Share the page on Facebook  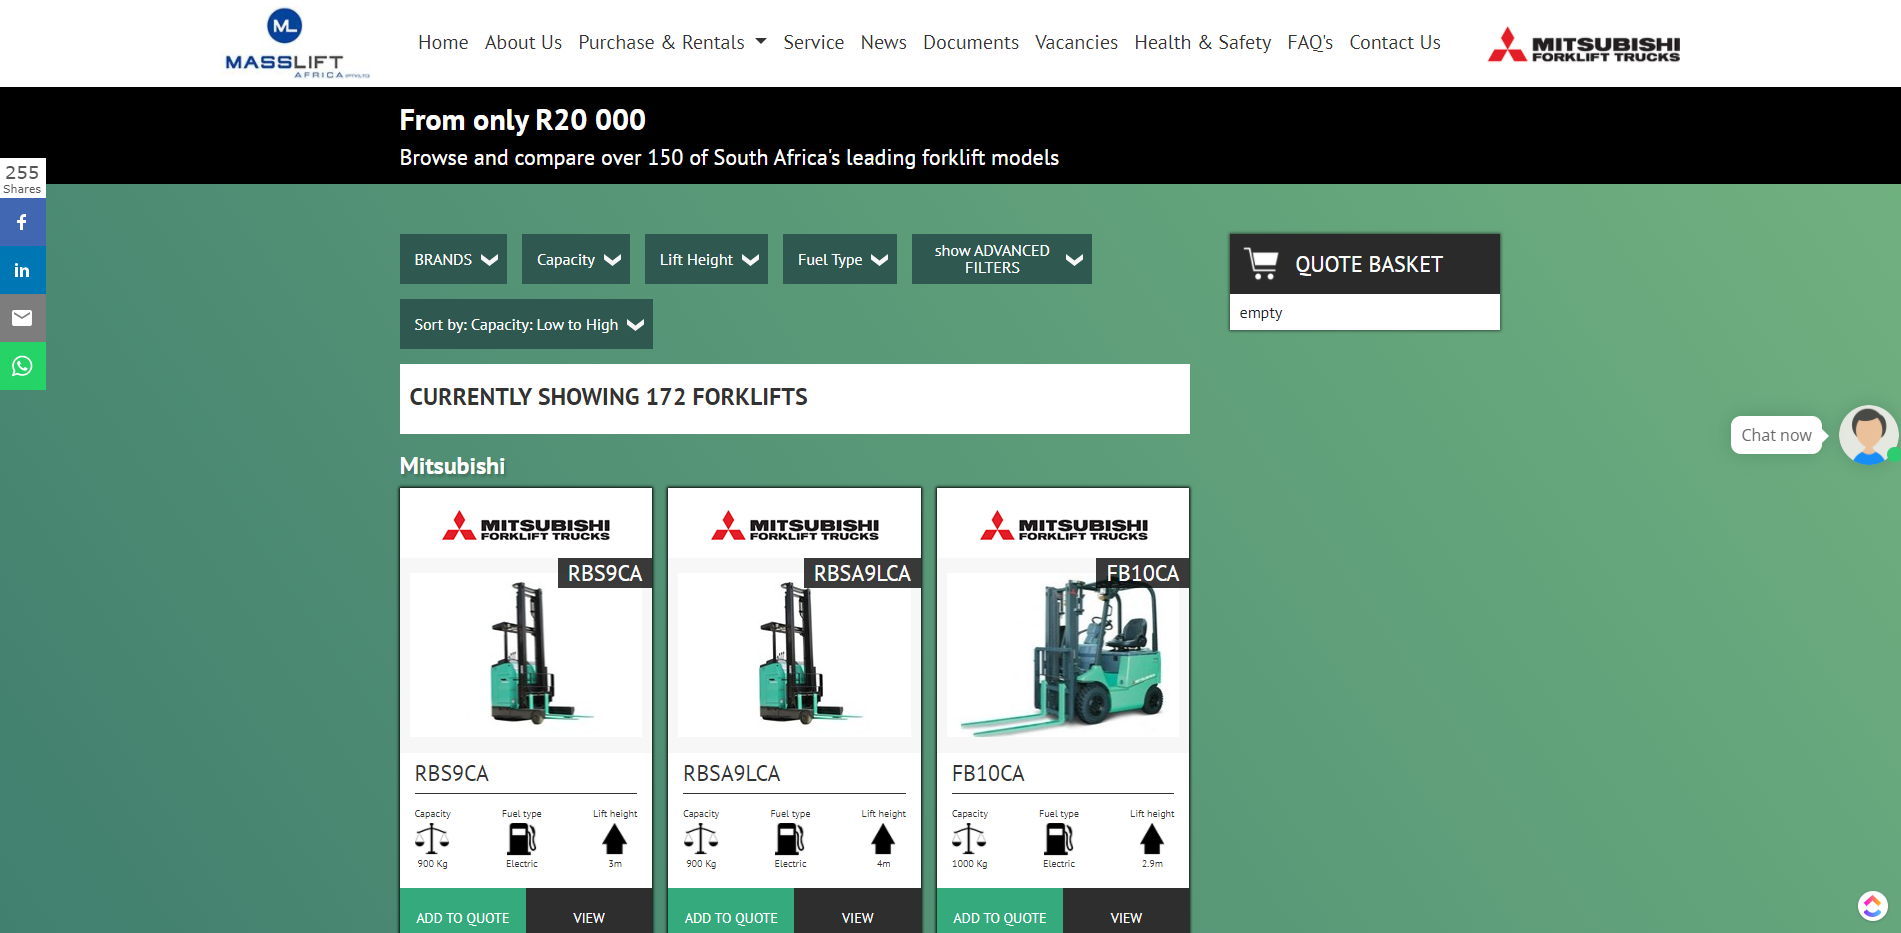[x=22, y=222]
